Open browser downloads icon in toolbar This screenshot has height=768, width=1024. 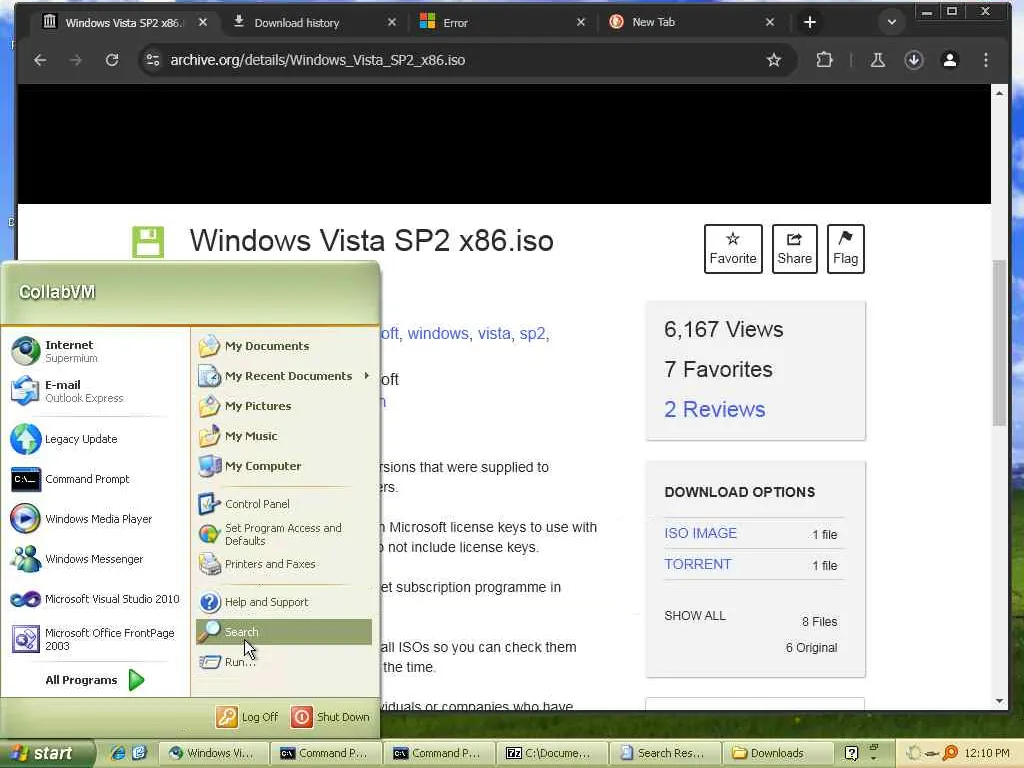pyautogui.click(x=914, y=60)
